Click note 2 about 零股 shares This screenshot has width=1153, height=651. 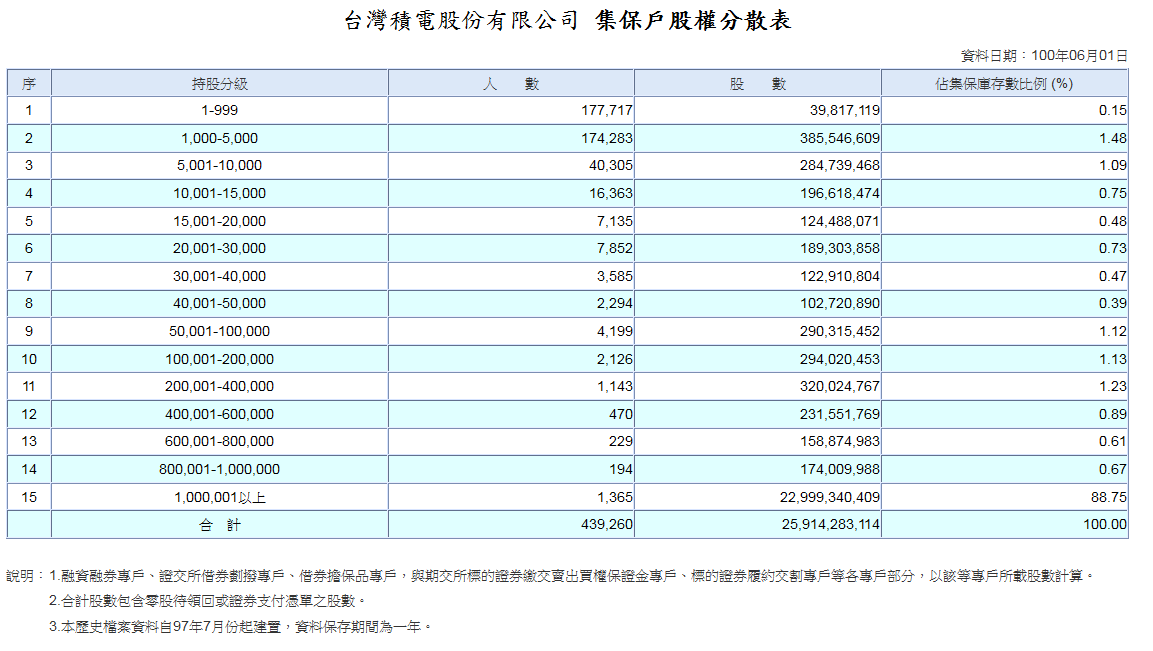tap(207, 602)
